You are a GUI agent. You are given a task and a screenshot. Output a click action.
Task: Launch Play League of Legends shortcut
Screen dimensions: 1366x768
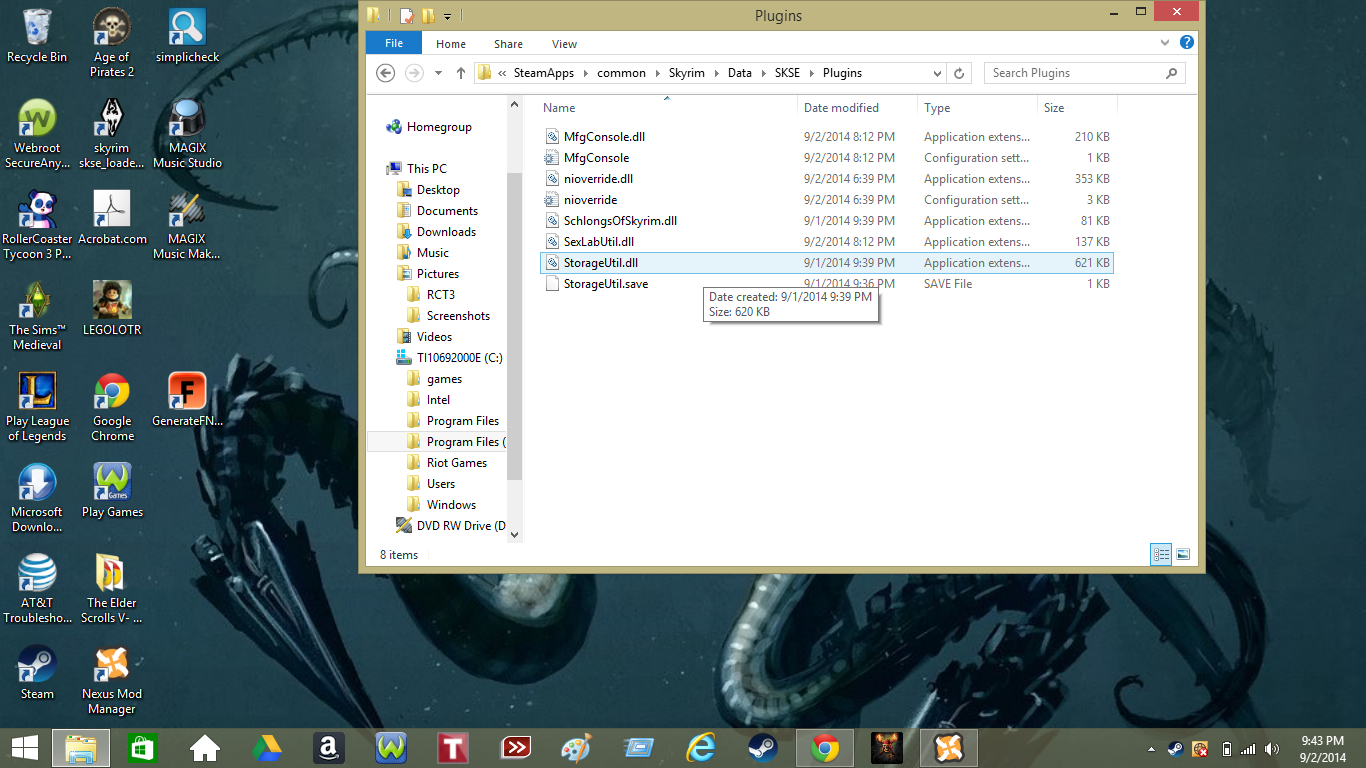(x=37, y=407)
